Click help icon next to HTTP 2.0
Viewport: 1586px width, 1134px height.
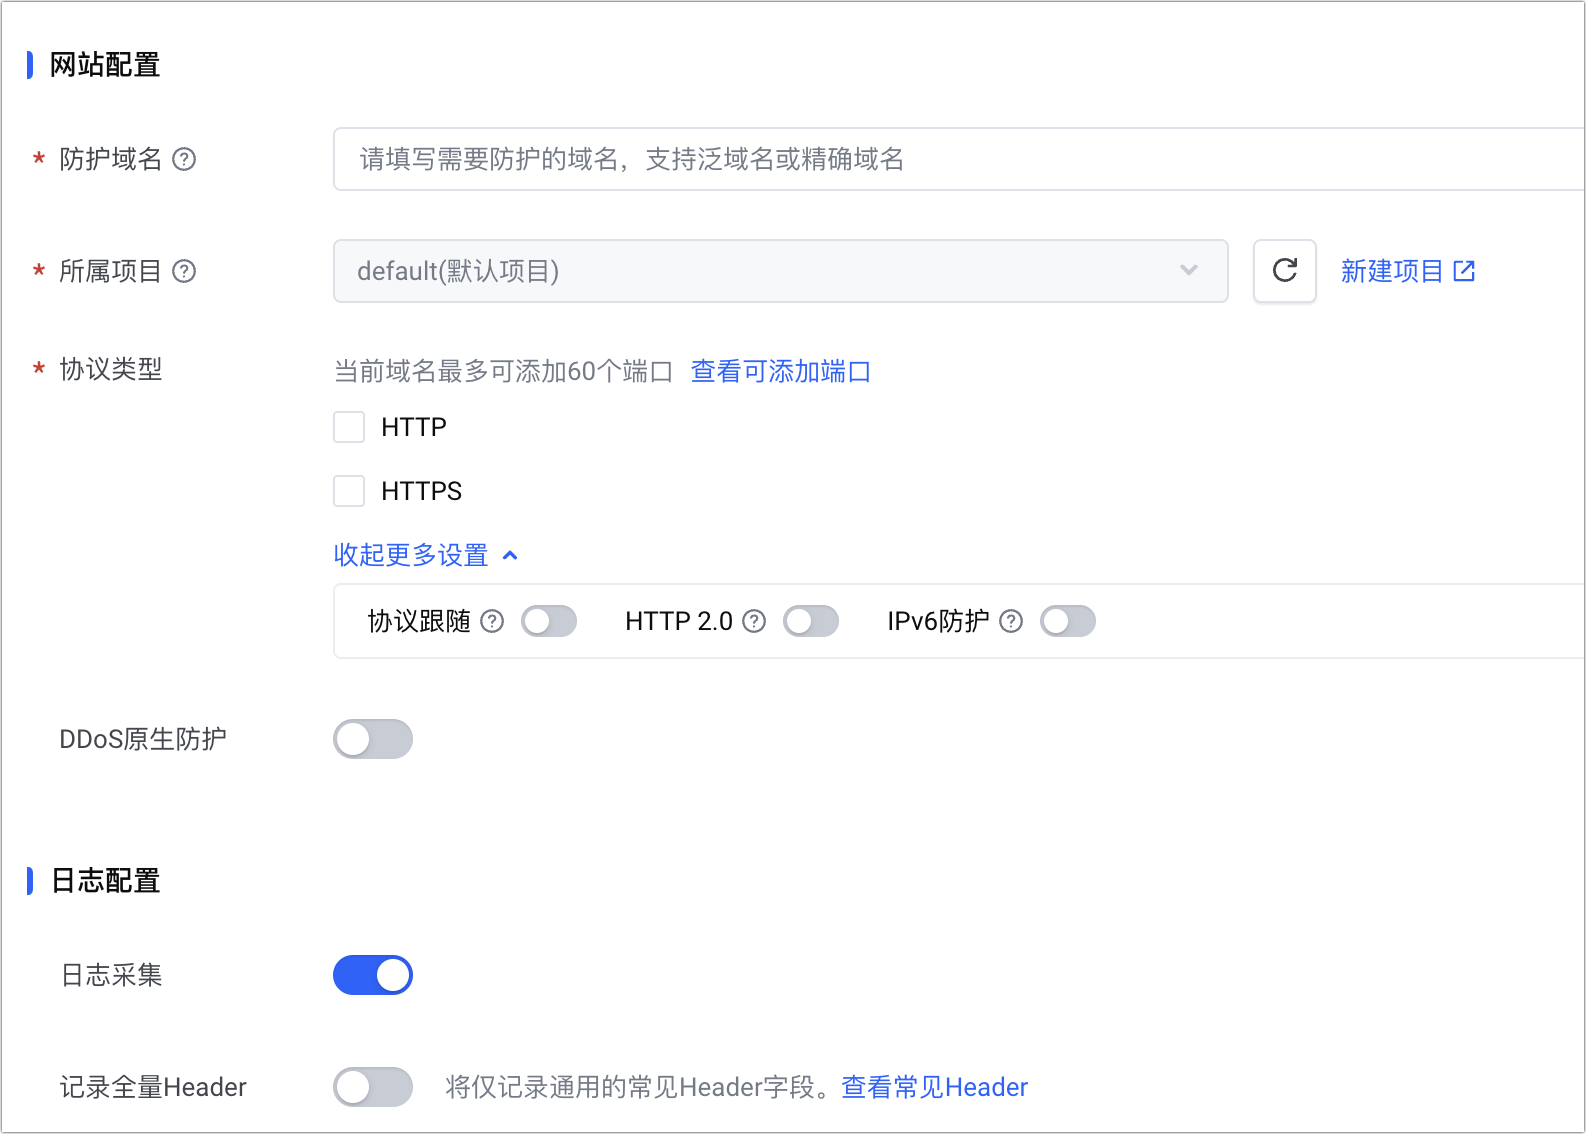(755, 621)
